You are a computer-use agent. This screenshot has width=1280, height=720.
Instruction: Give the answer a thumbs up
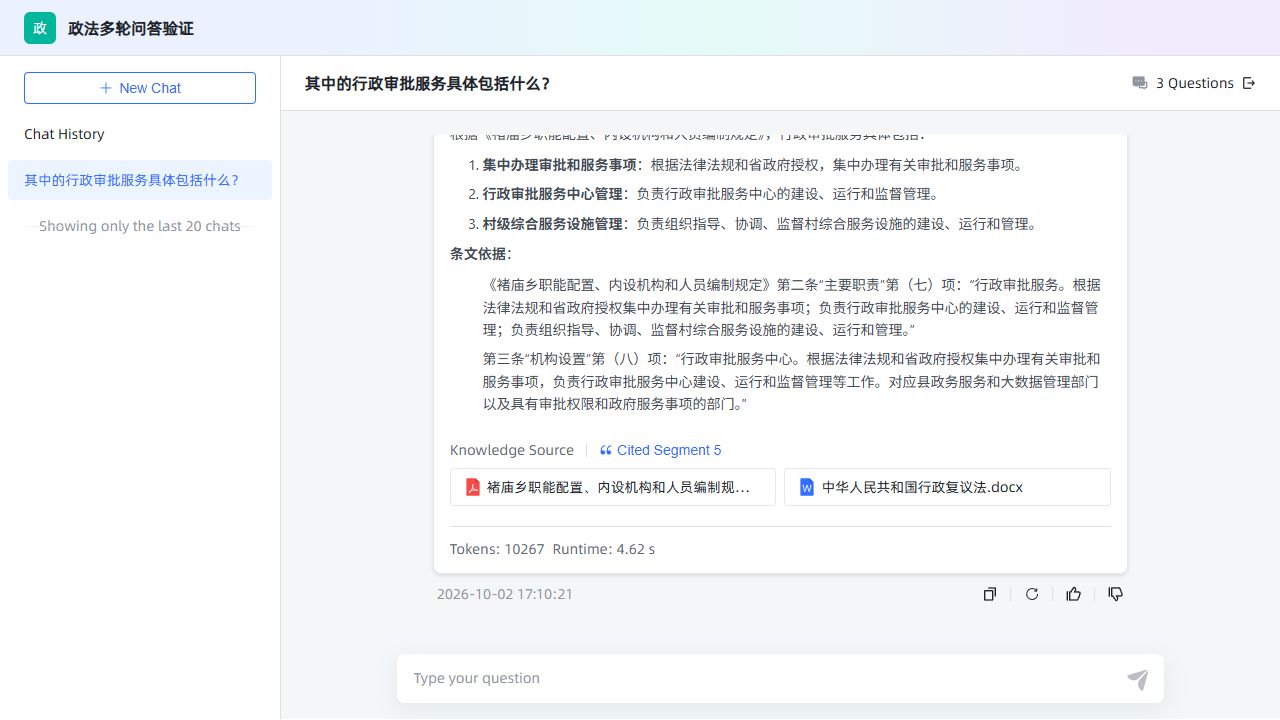coord(1074,594)
